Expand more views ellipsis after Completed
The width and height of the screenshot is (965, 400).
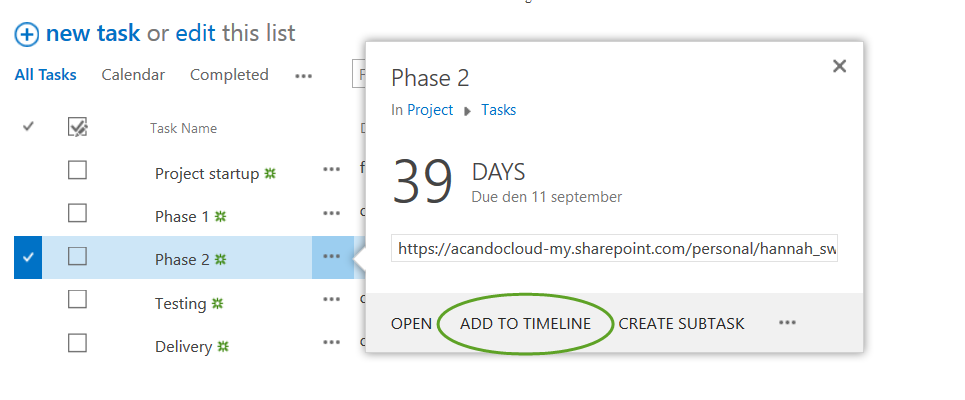pos(303,75)
